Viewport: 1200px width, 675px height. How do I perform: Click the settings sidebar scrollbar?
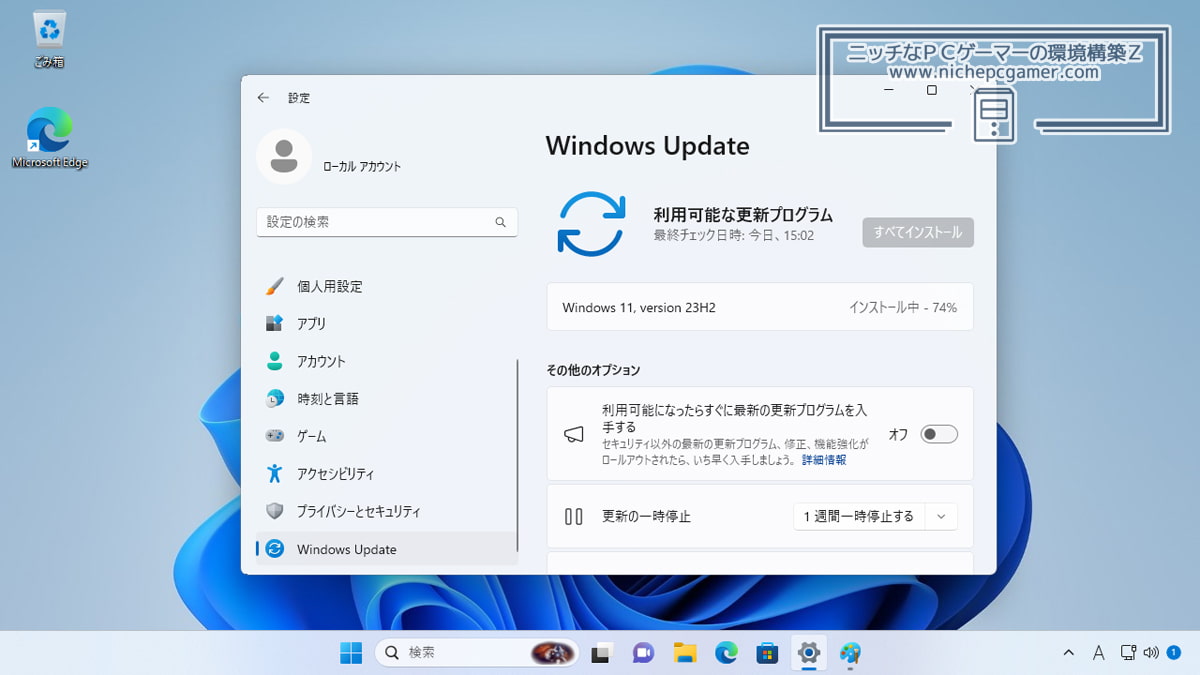pos(517,455)
